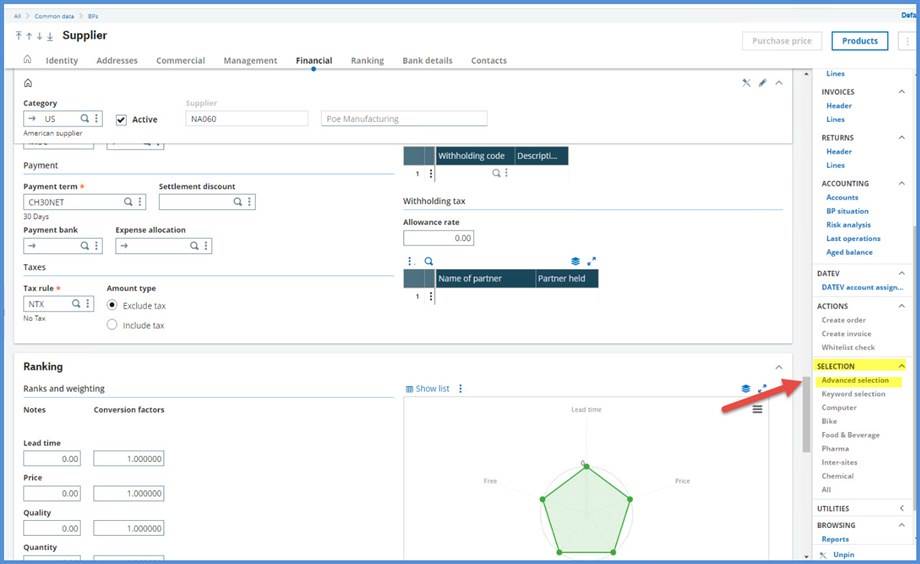Expand the partner table to full screen
920x564 pixels.
pyautogui.click(x=591, y=261)
